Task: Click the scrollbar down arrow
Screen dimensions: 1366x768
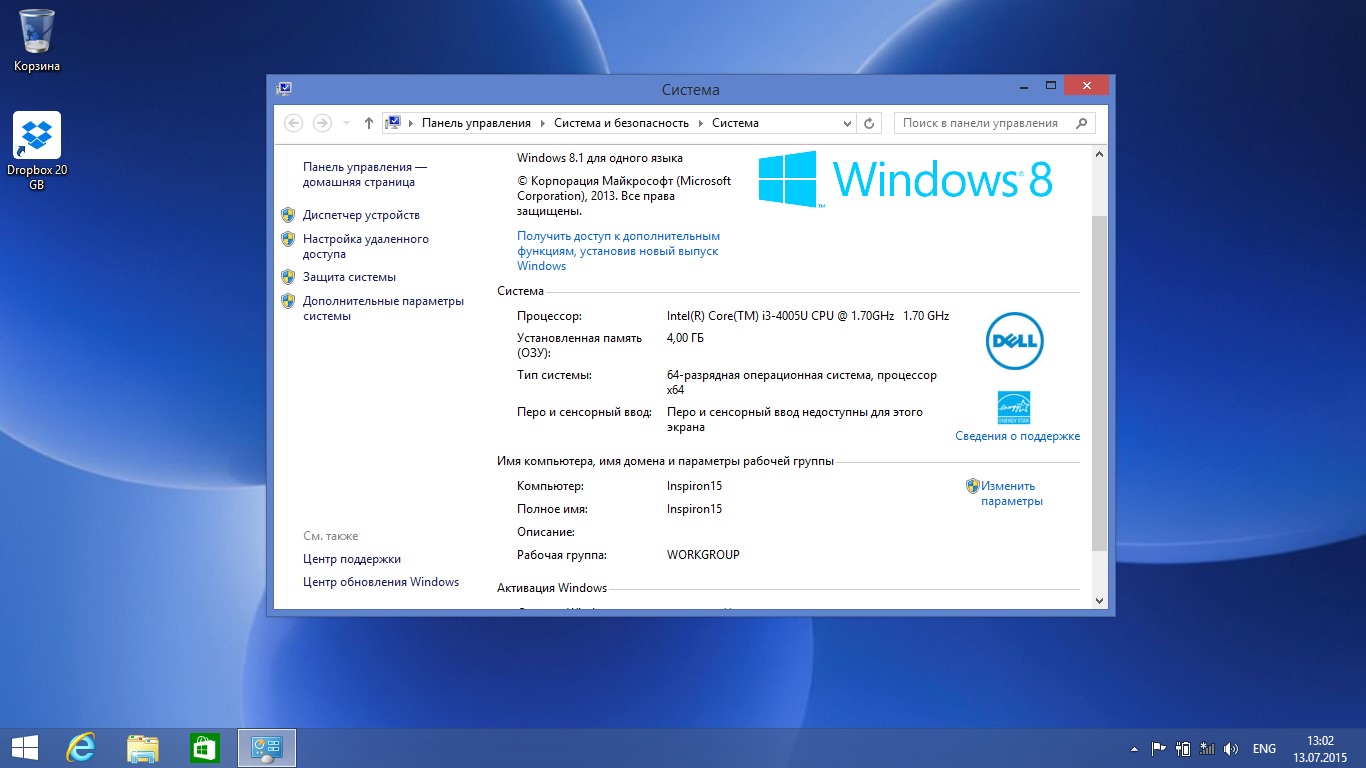Action: click(x=1100, y=601)
